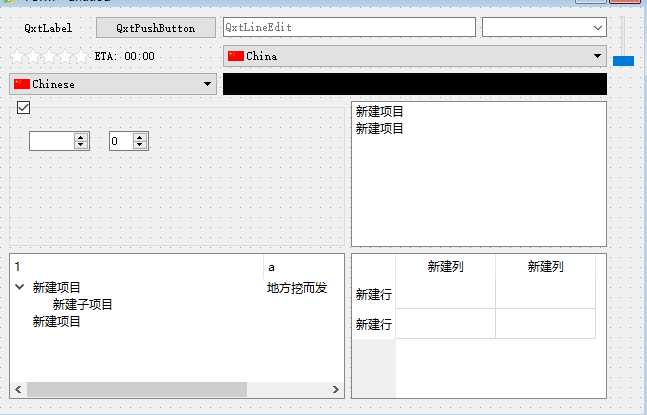Click the up arrow of the spin box showing 0
647x415 pixels.
tap(140, 137)
